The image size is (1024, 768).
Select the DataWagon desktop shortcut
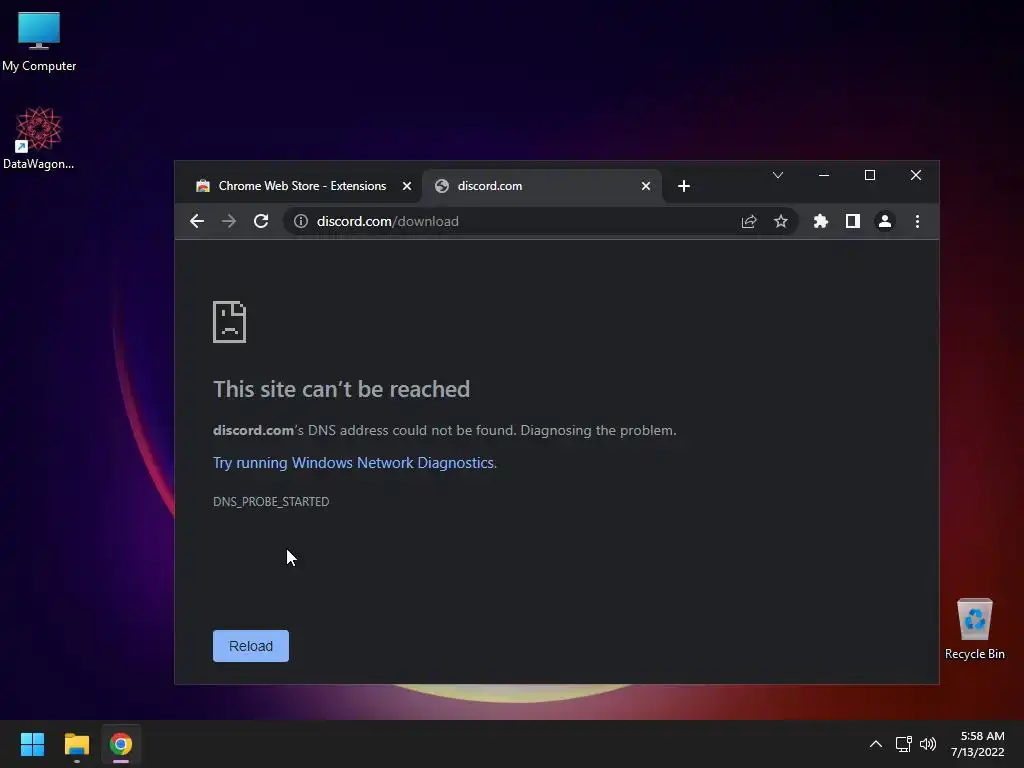click(x=39, y=138)
